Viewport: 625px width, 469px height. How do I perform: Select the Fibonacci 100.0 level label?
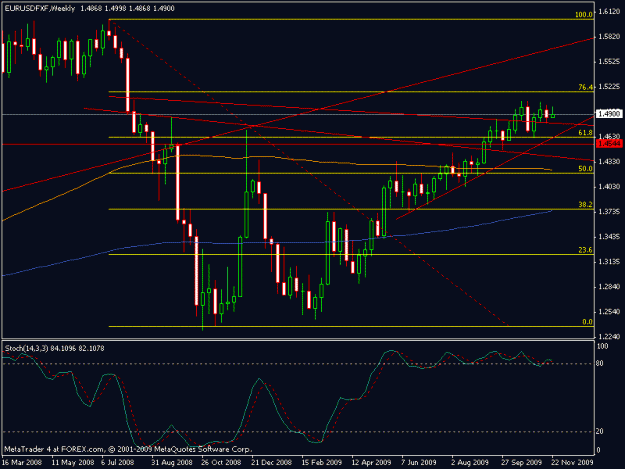[584, 15]
